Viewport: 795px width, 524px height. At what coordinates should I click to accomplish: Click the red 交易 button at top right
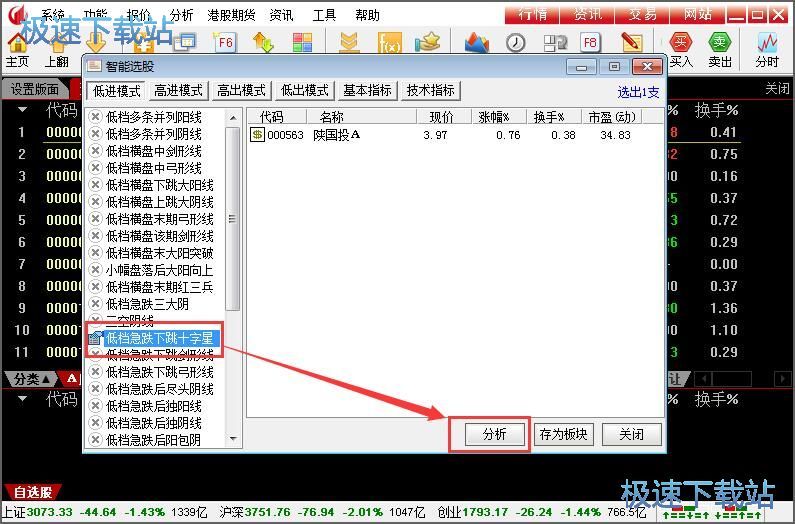pos(642,14)
